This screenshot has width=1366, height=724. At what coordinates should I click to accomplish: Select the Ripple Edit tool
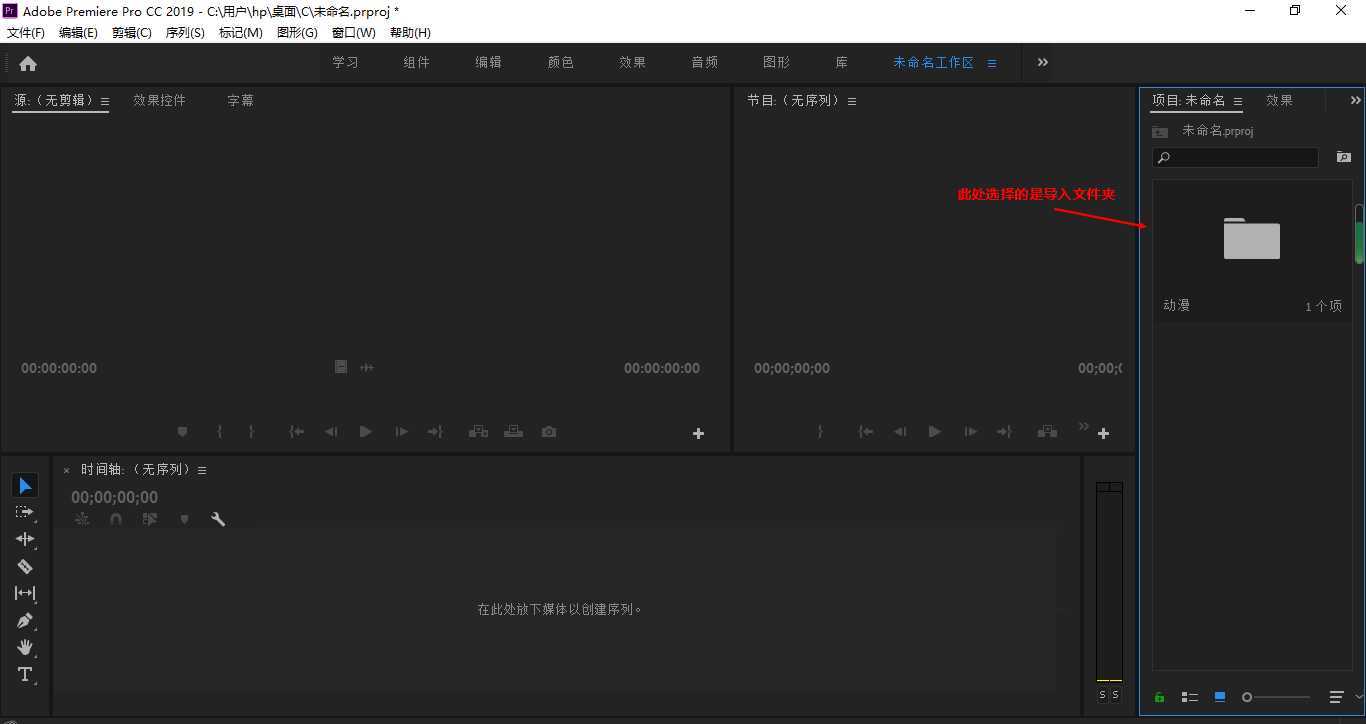[25, 539]
